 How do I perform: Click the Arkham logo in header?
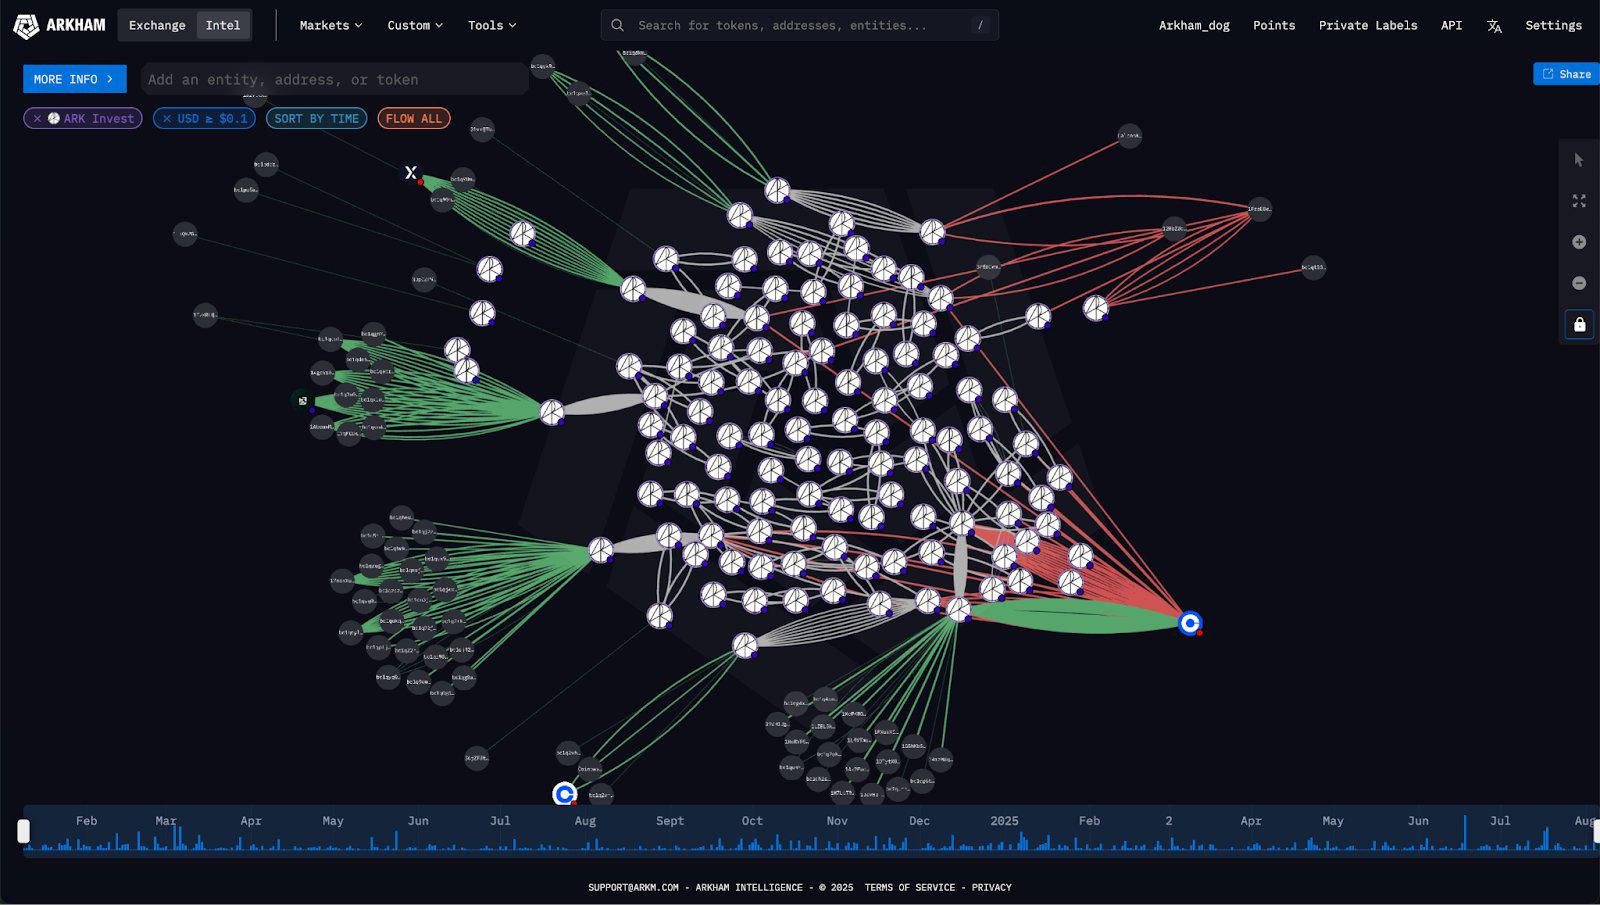[x=59, y=25]
